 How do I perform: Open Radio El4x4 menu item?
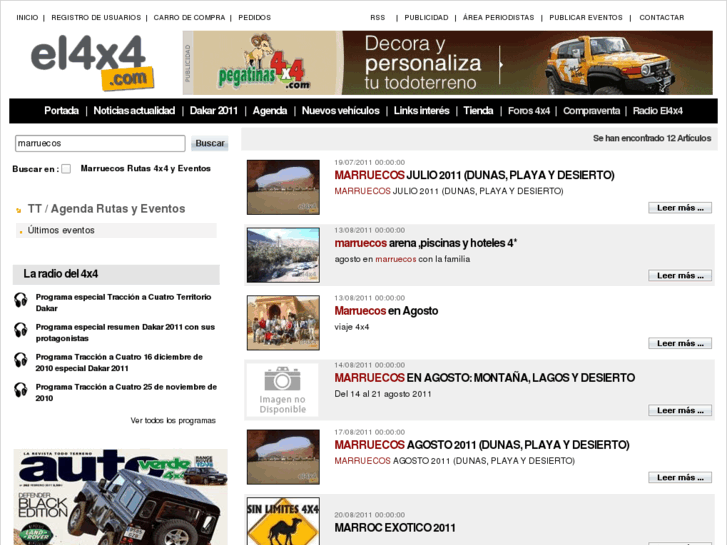657,111
